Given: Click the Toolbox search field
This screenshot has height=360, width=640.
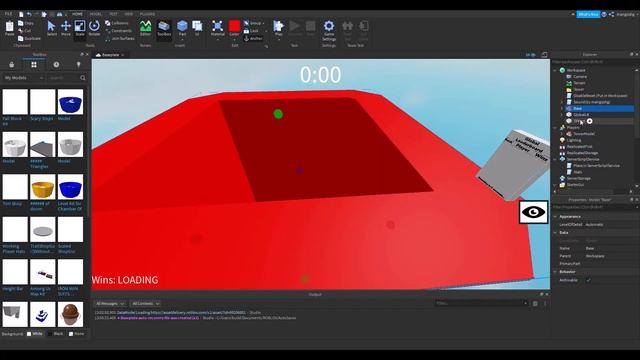Looking at the screenshot, I should (x=64, y=78).
